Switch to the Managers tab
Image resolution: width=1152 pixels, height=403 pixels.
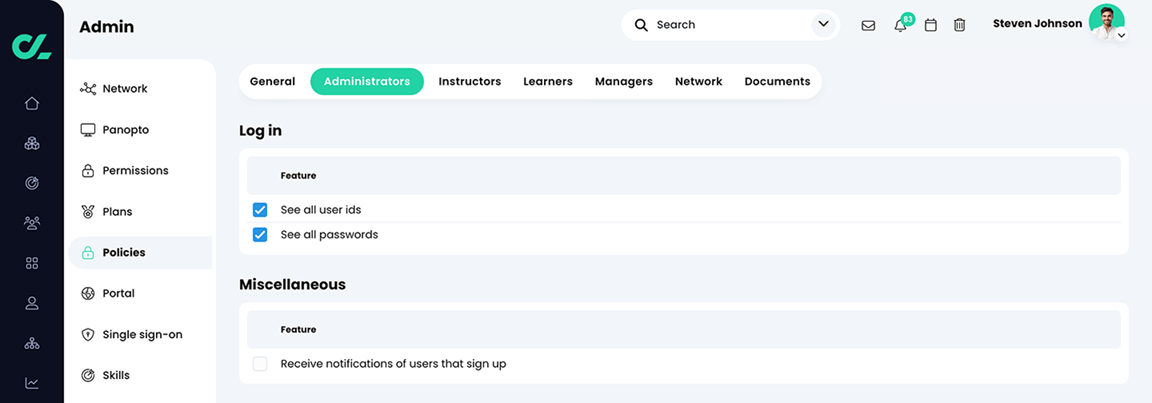[x=624, y=81]
